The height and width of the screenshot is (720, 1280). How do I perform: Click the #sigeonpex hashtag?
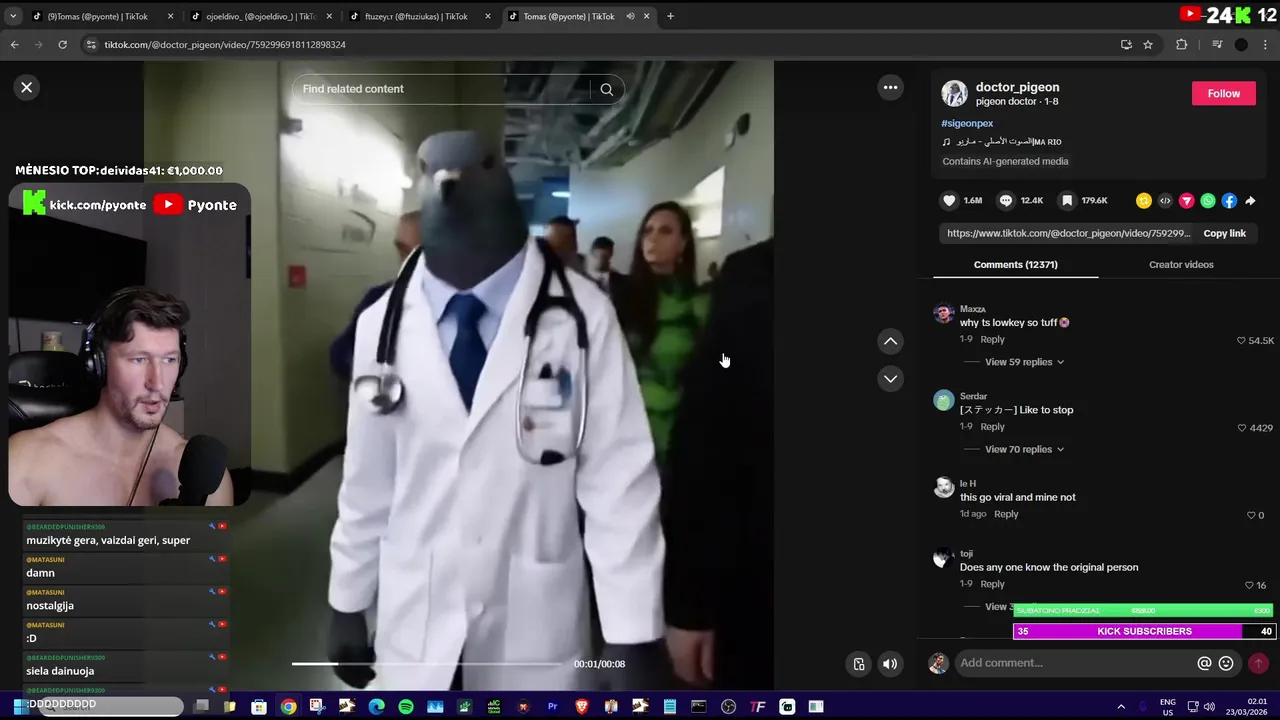pyautogui.click(x=967, y=123)
